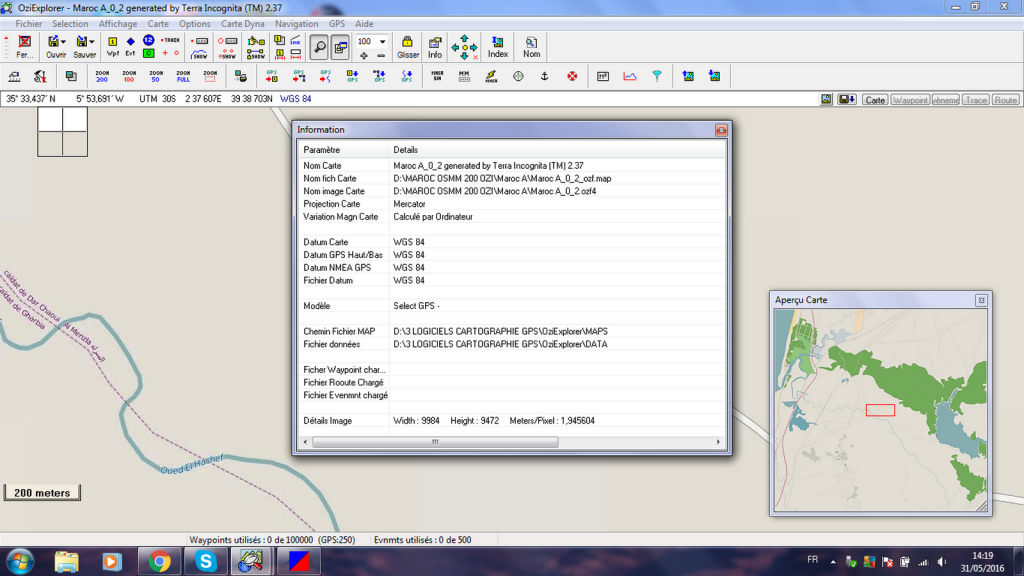Open the Windows Start menu

[20, 562]
